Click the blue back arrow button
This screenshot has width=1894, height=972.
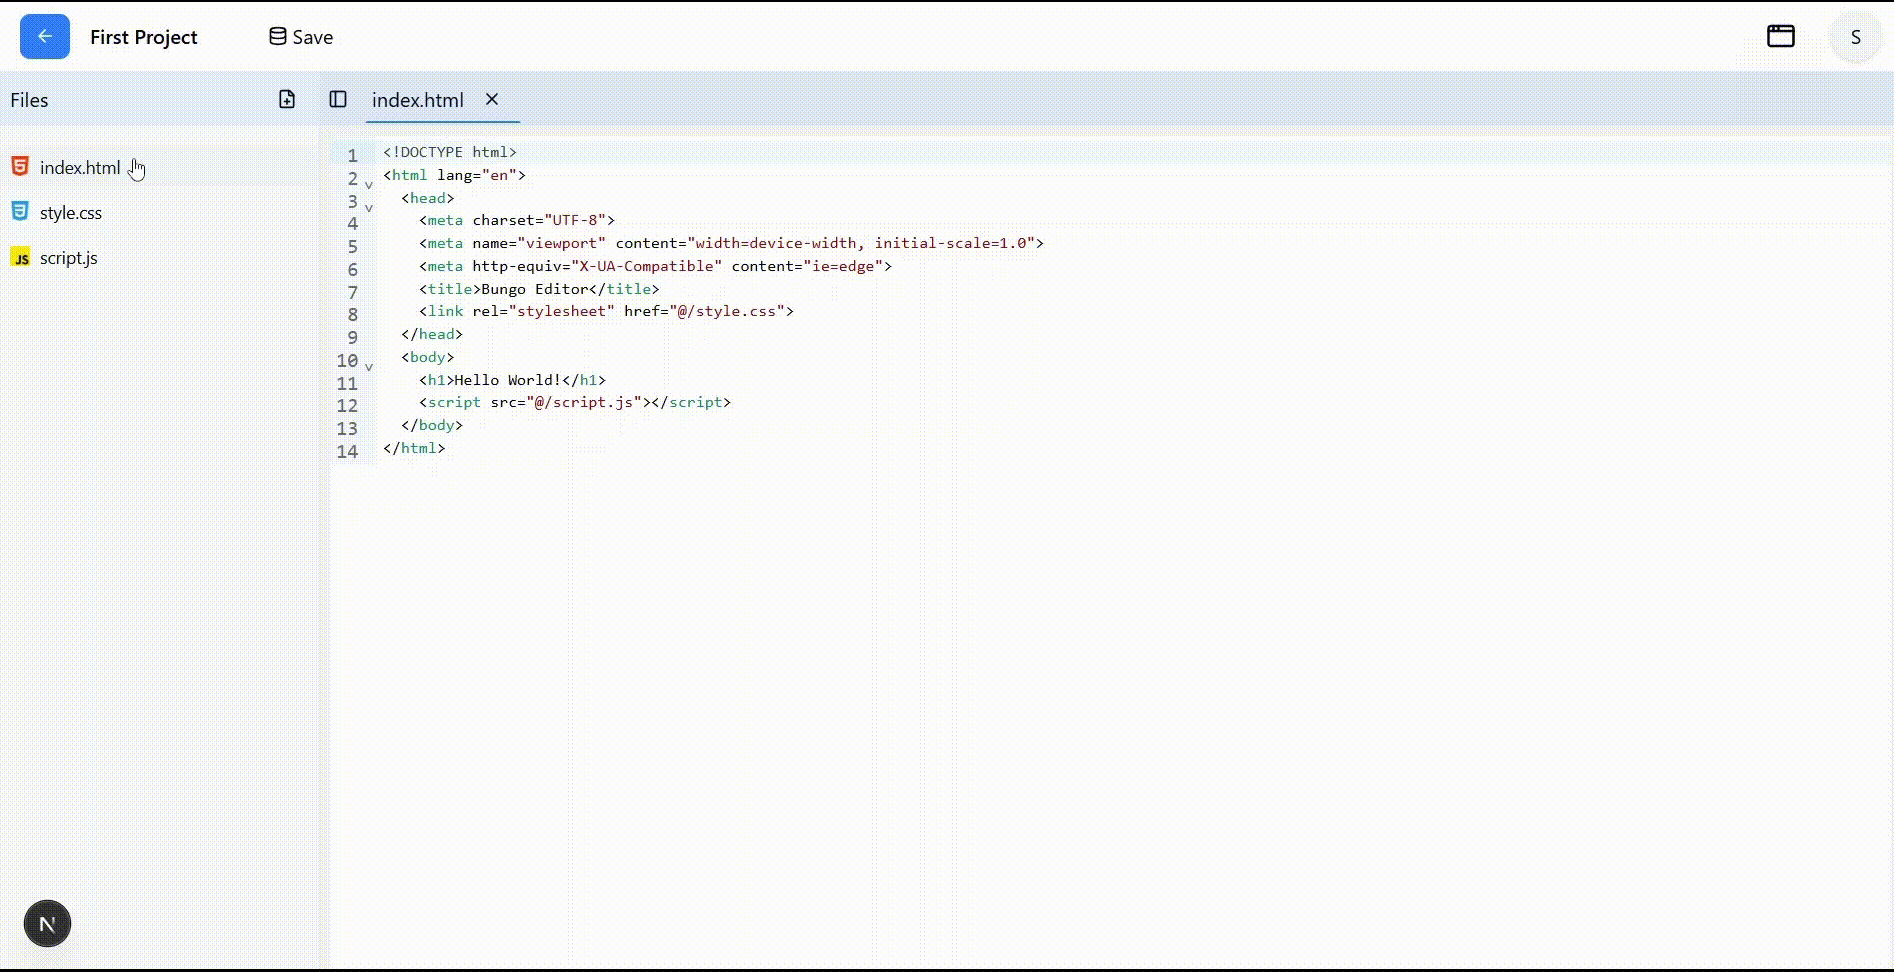pos(45,37)
